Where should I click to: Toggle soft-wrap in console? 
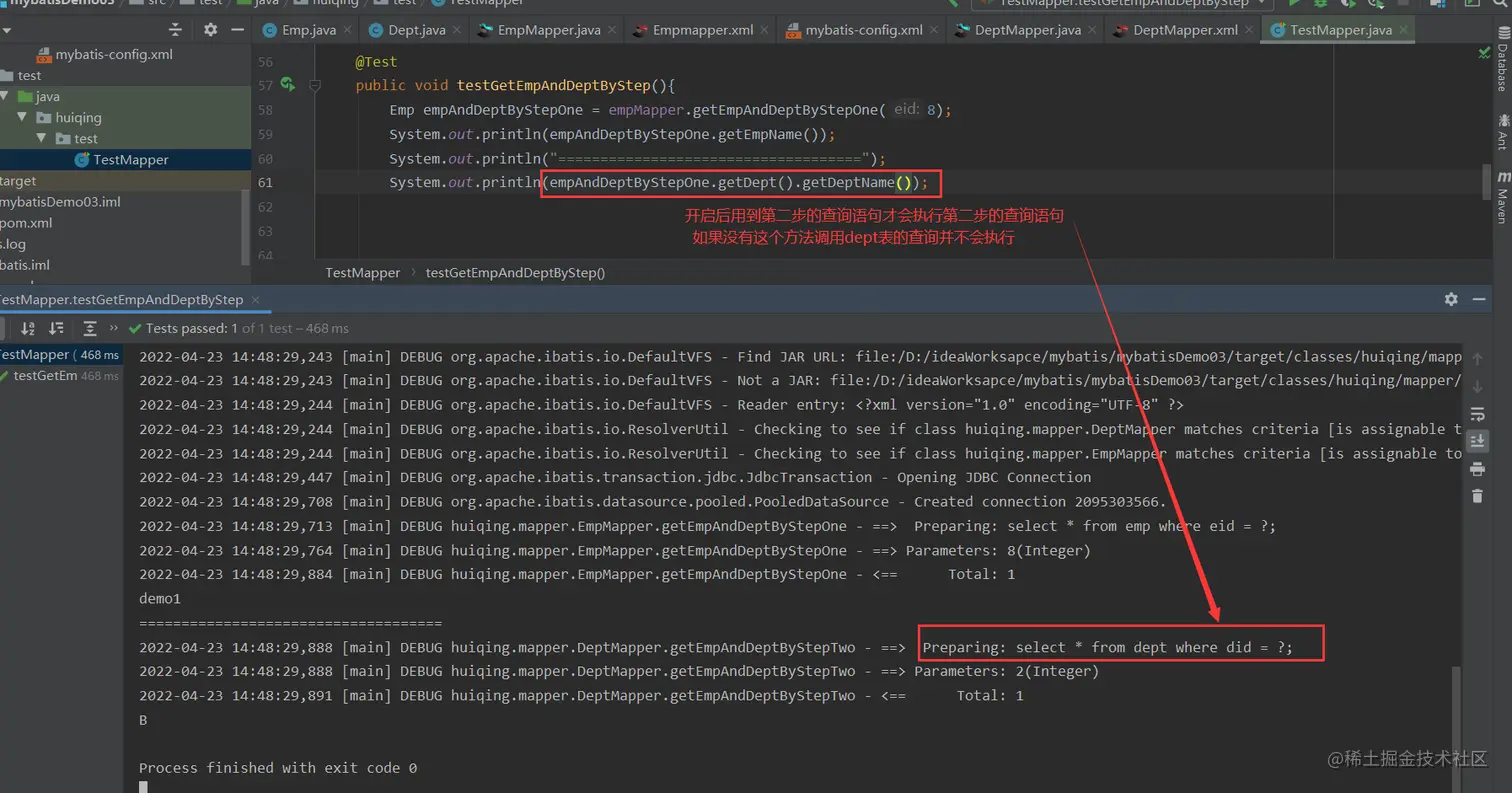(1478, 414)
